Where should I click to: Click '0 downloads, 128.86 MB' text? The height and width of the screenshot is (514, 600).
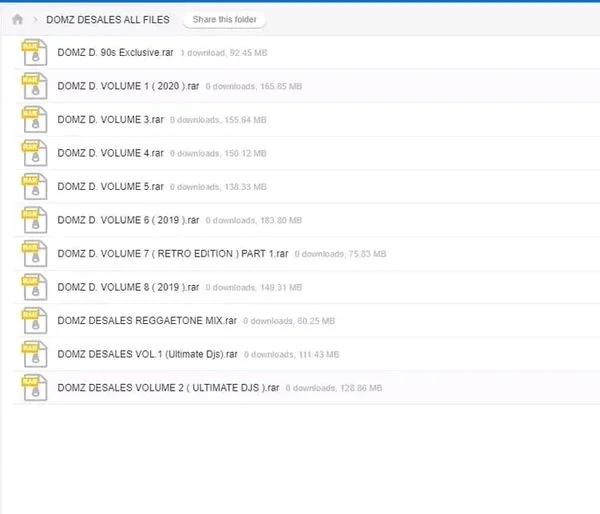334,388
